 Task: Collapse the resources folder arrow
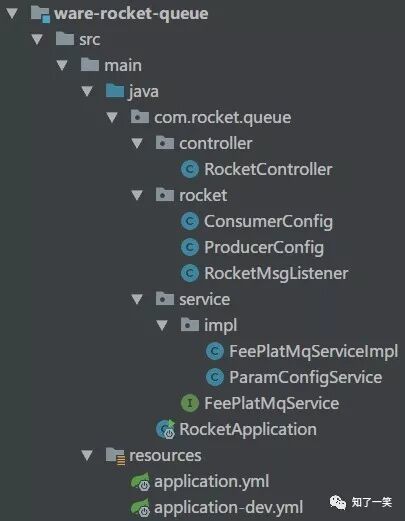87,455
